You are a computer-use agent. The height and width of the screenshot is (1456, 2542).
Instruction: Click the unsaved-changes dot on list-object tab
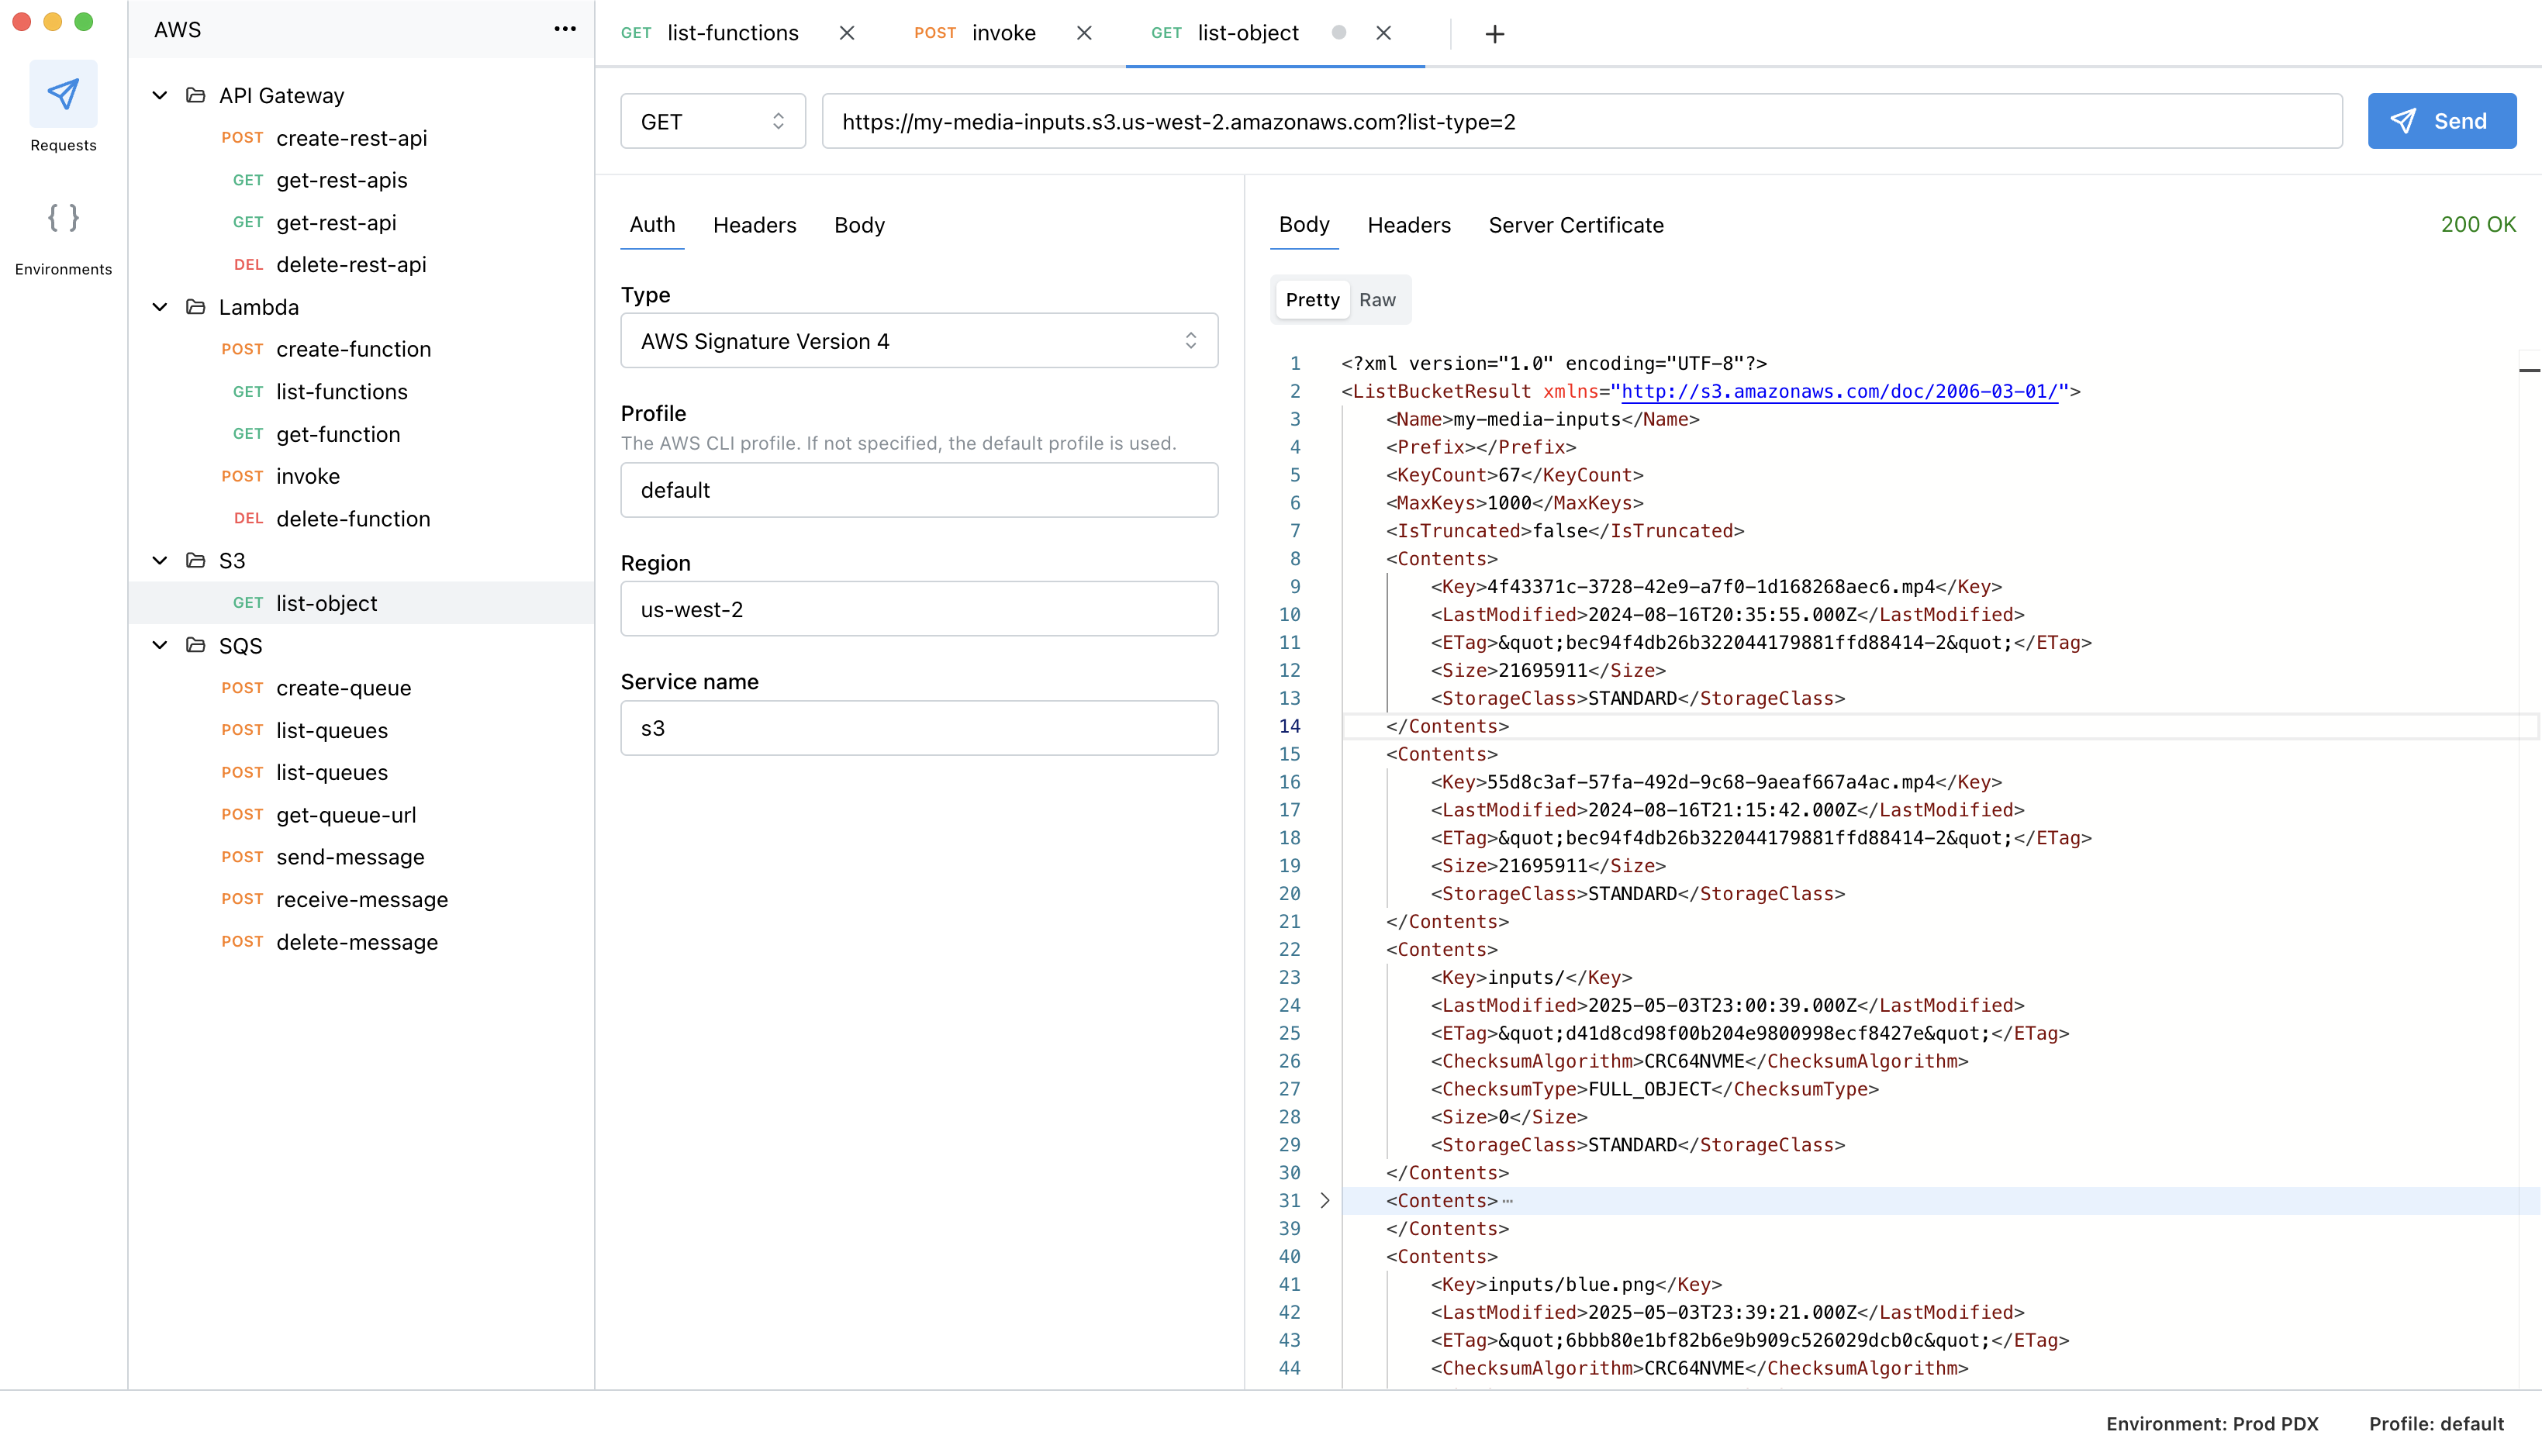1339,33
